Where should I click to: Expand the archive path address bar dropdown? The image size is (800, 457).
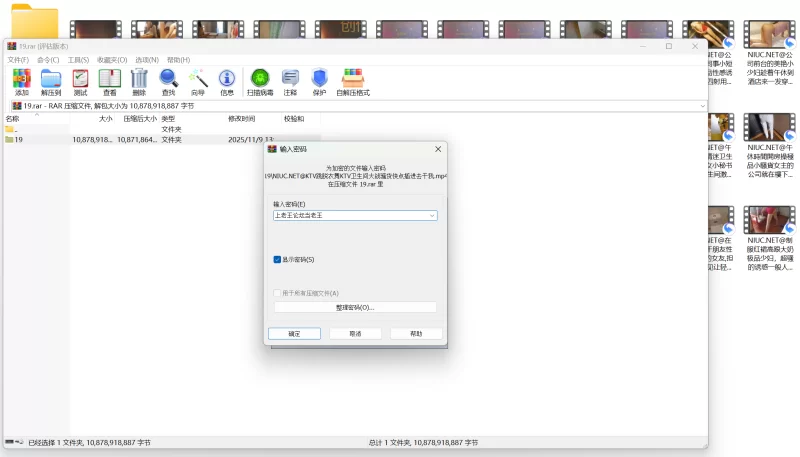[x=703, y=106]
